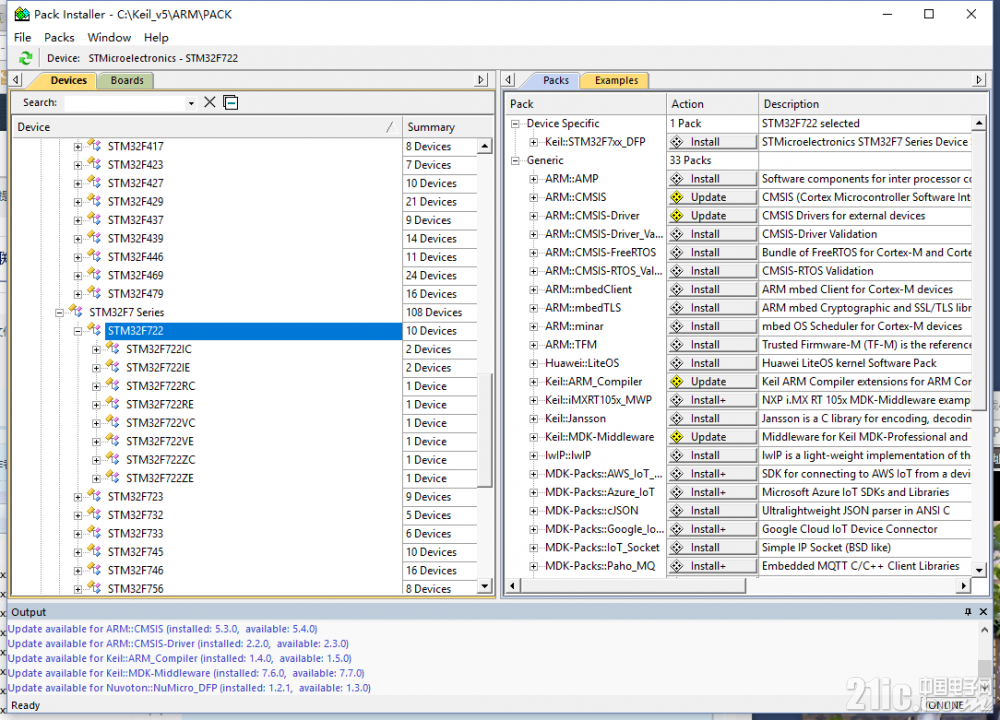Click install diamond icon for lwIP::lwIP
The width and height of the screenshot is (1000, 720).
pos(677,455)
